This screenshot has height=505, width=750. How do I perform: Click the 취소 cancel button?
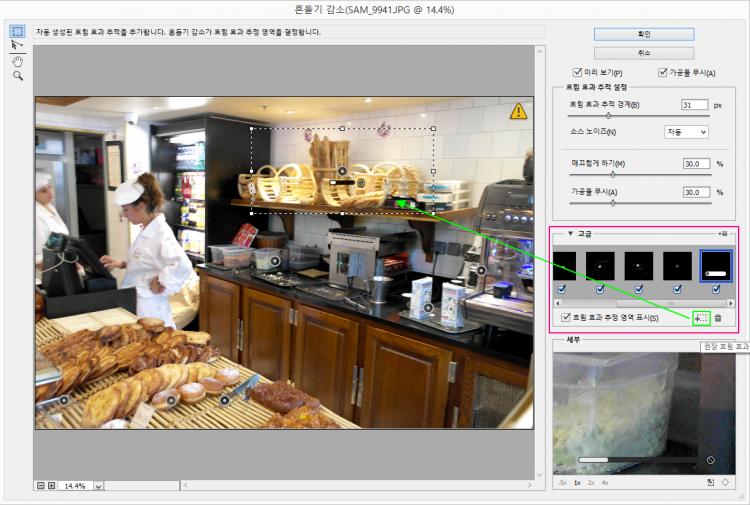coord(643,52)
